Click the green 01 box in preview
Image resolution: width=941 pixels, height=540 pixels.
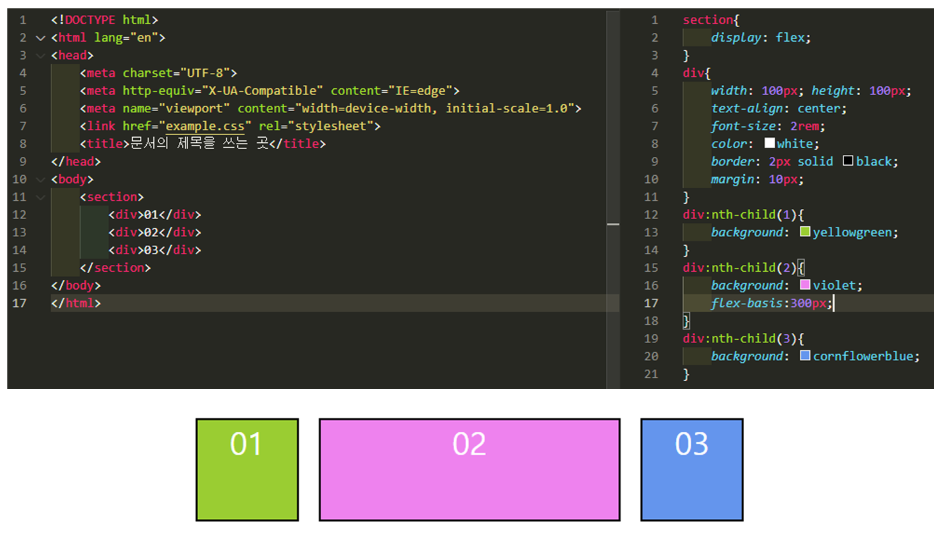pyautogui.click(x=247, y=470)
